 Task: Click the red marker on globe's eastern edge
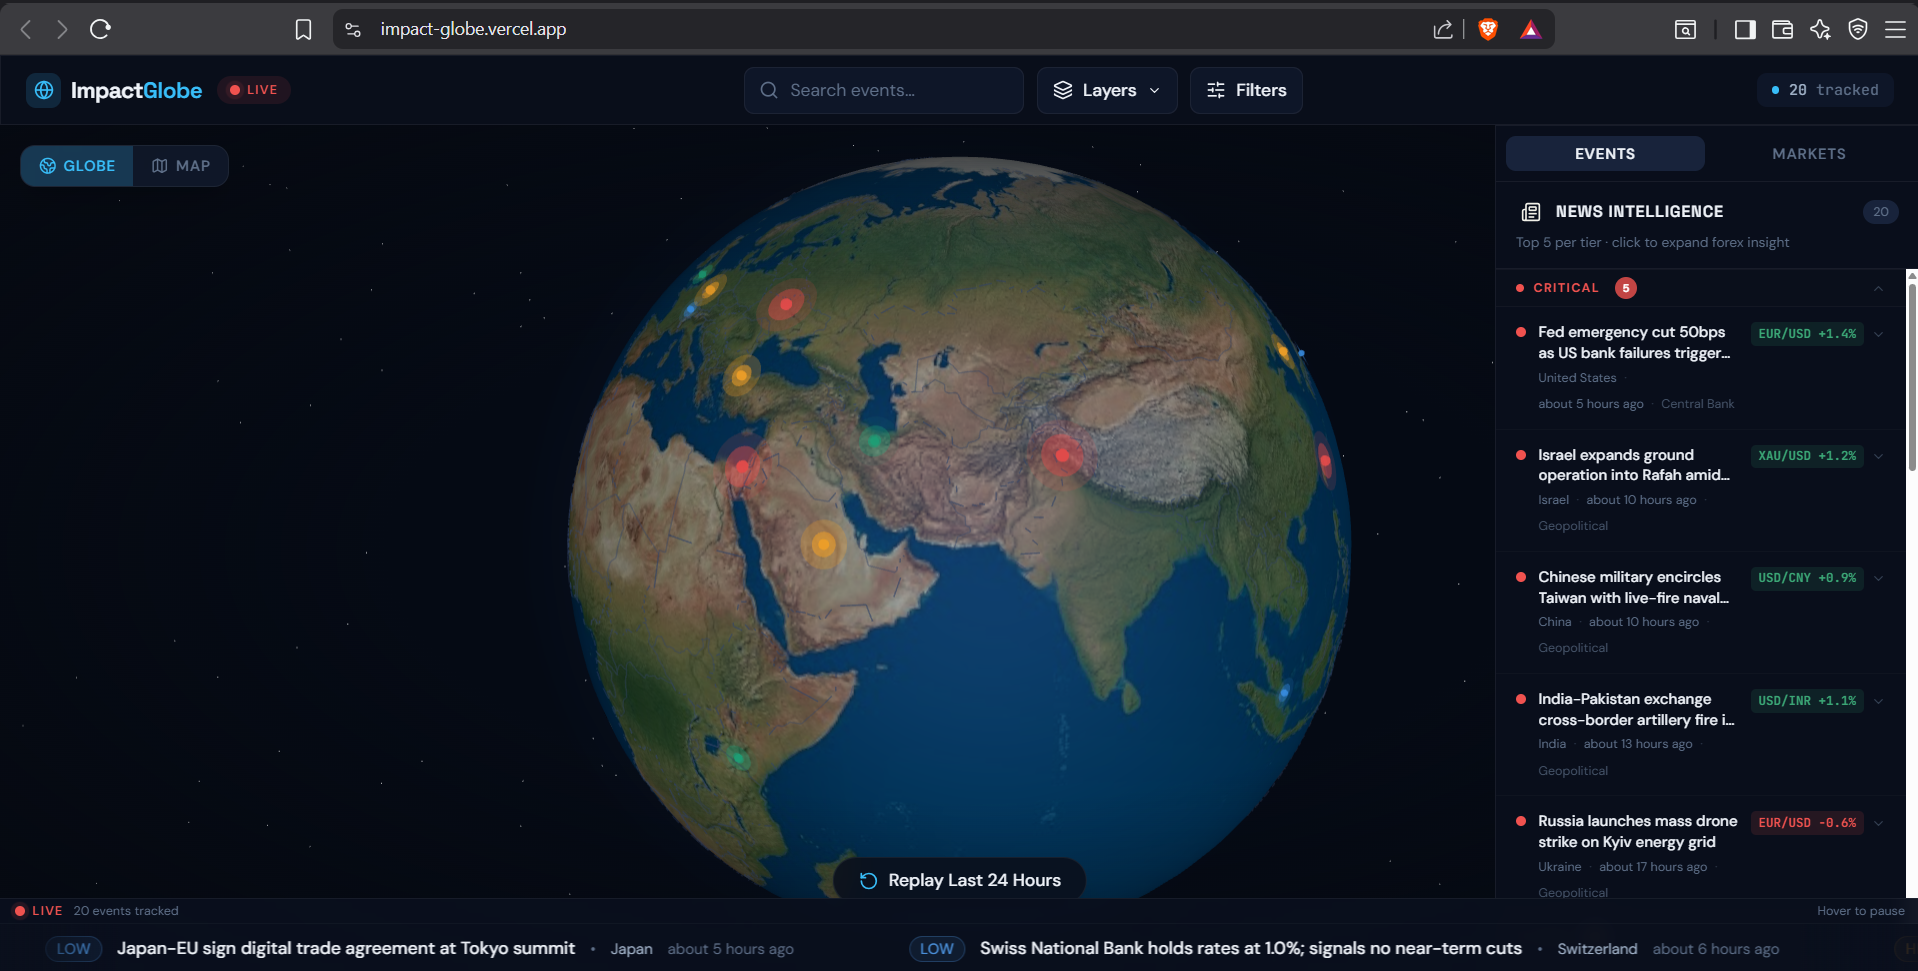[1324, 461]
